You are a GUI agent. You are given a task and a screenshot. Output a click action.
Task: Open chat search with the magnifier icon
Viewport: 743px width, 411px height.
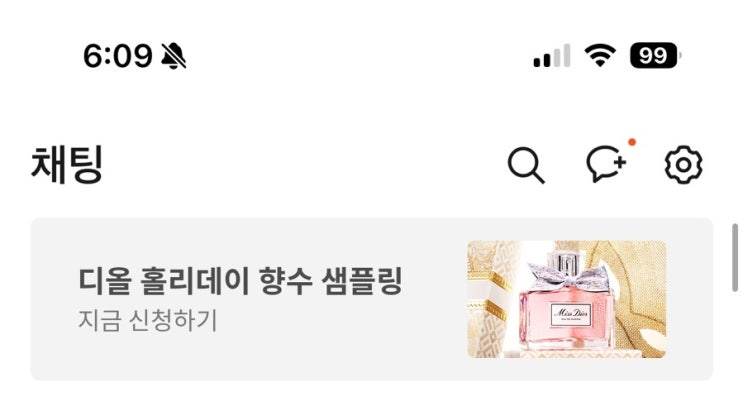[x=526, y=165]
